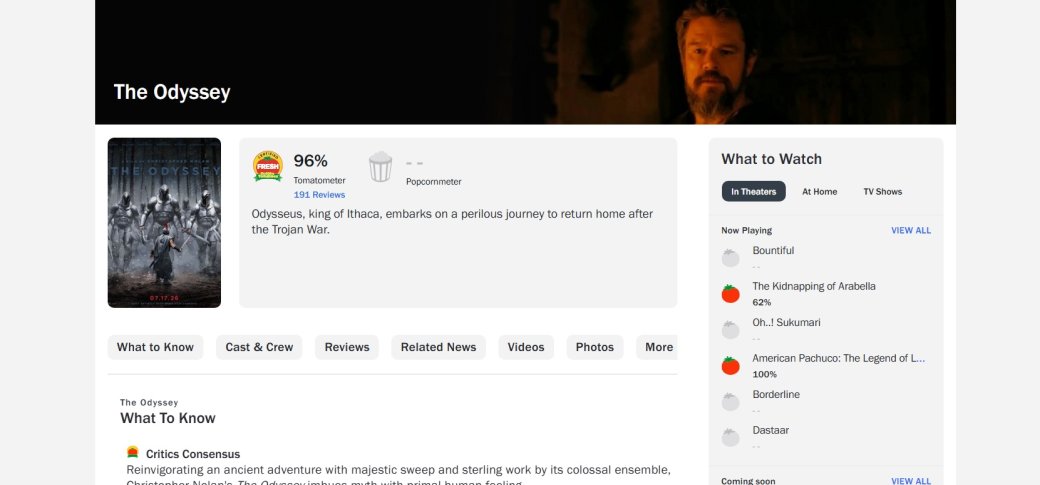Click the gray tomato icon next to Dastaar
1040x485 pixels.
pos(730,437)
